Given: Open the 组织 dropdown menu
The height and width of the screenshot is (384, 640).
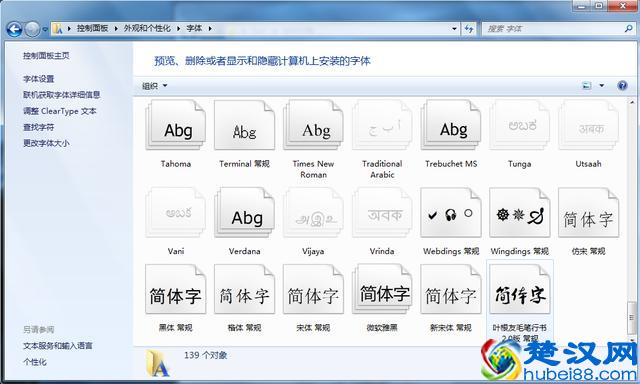Looking at the screenshot, I should pos(155,86).
